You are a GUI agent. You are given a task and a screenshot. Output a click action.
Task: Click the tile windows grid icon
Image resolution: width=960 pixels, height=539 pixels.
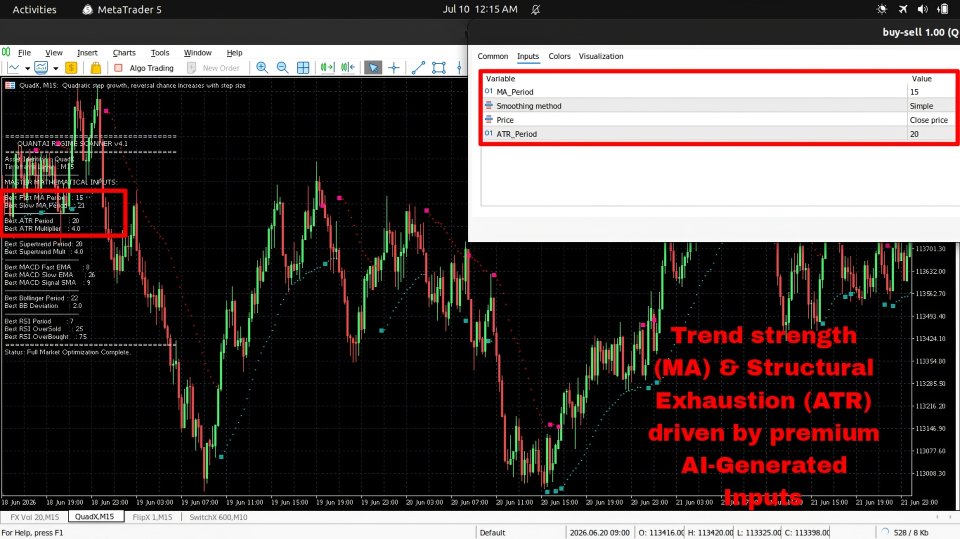click(303, 67)
